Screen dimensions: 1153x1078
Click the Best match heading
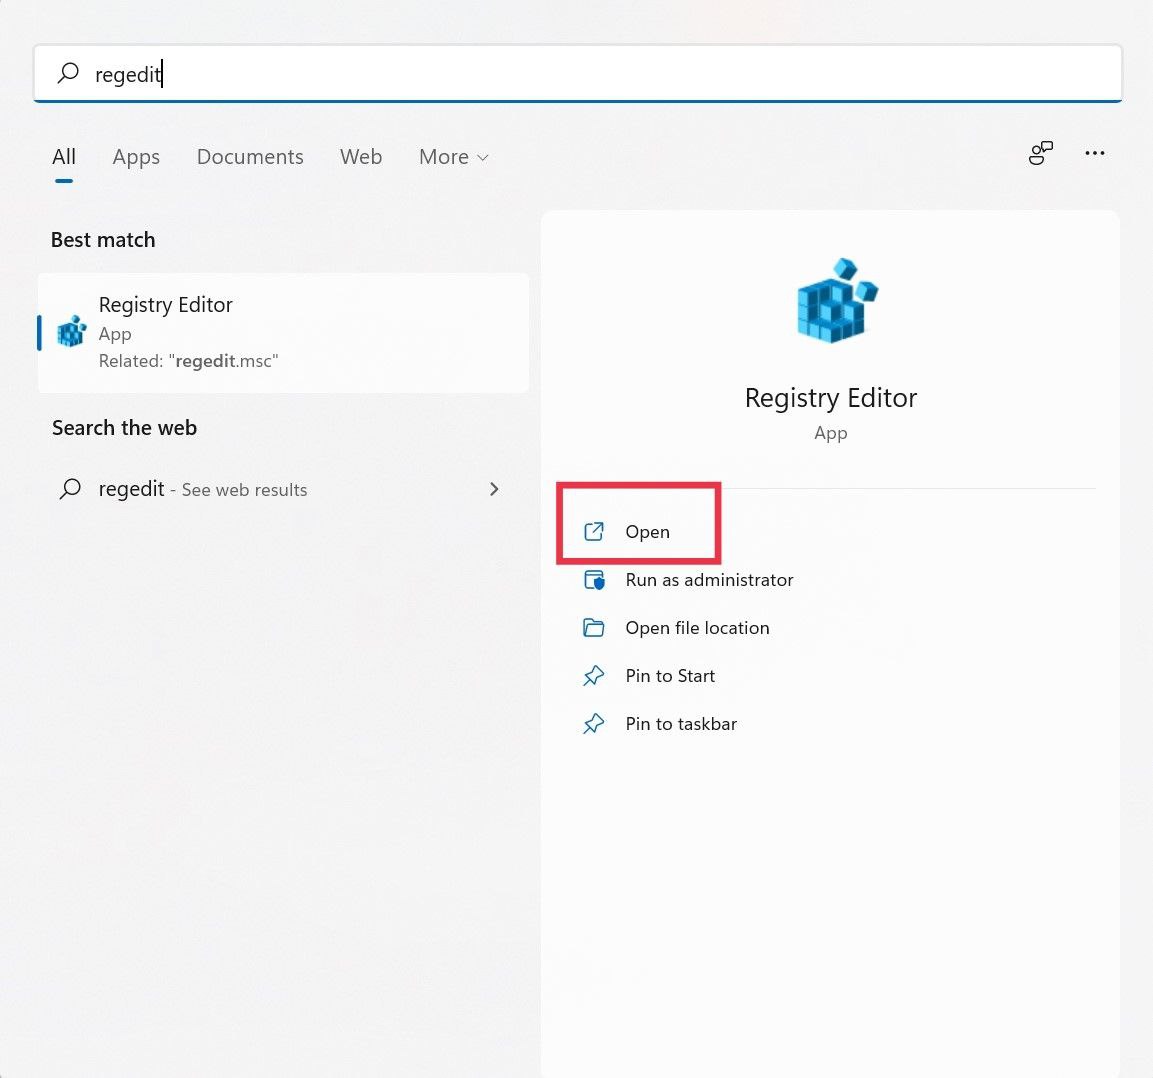click(103, 240)
